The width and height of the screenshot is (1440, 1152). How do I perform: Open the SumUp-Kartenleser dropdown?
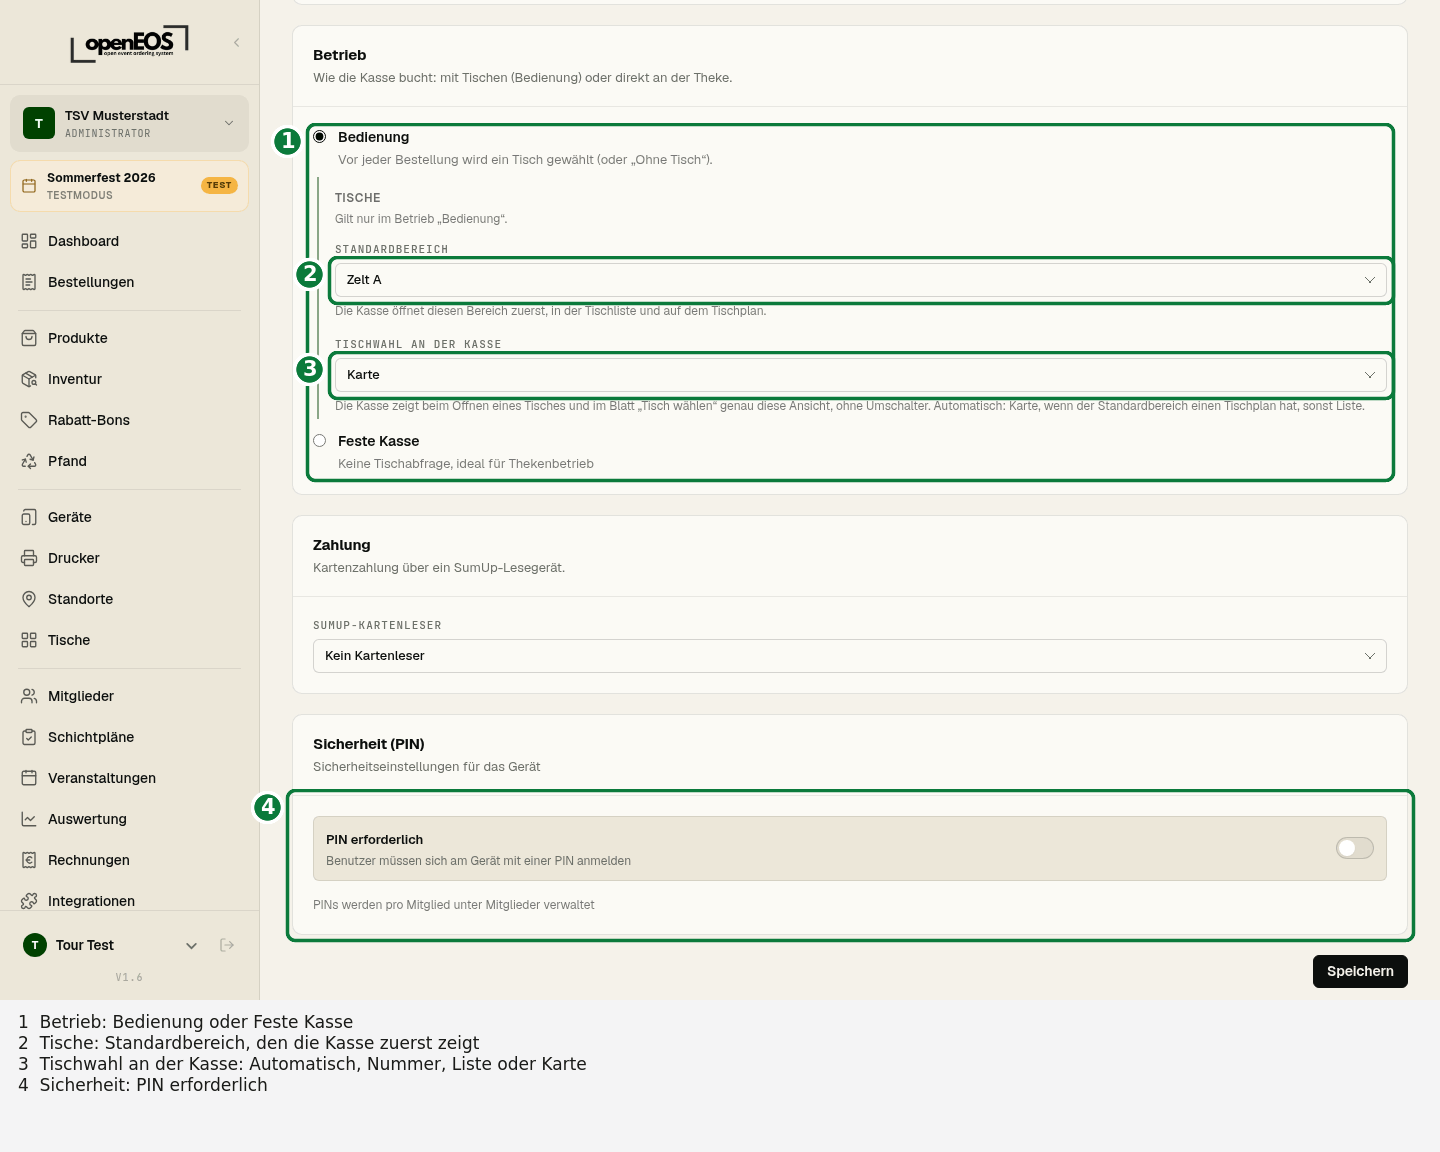[850, 656]
